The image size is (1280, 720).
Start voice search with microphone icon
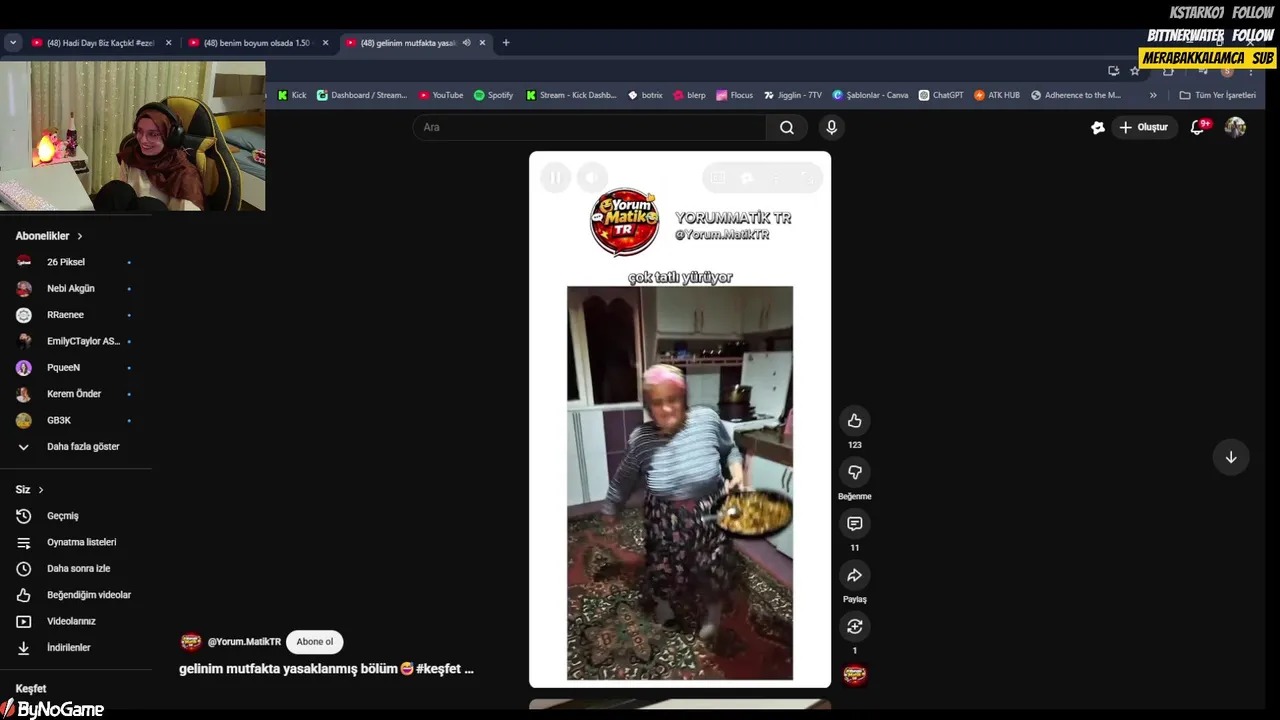tap(831, 127)
